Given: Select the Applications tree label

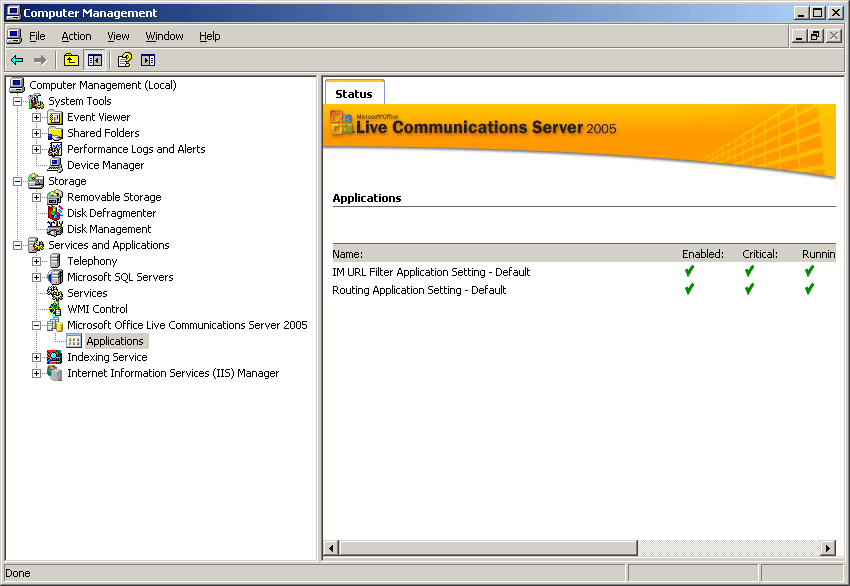Looking at the screenshot, I should tap(115, 341).
